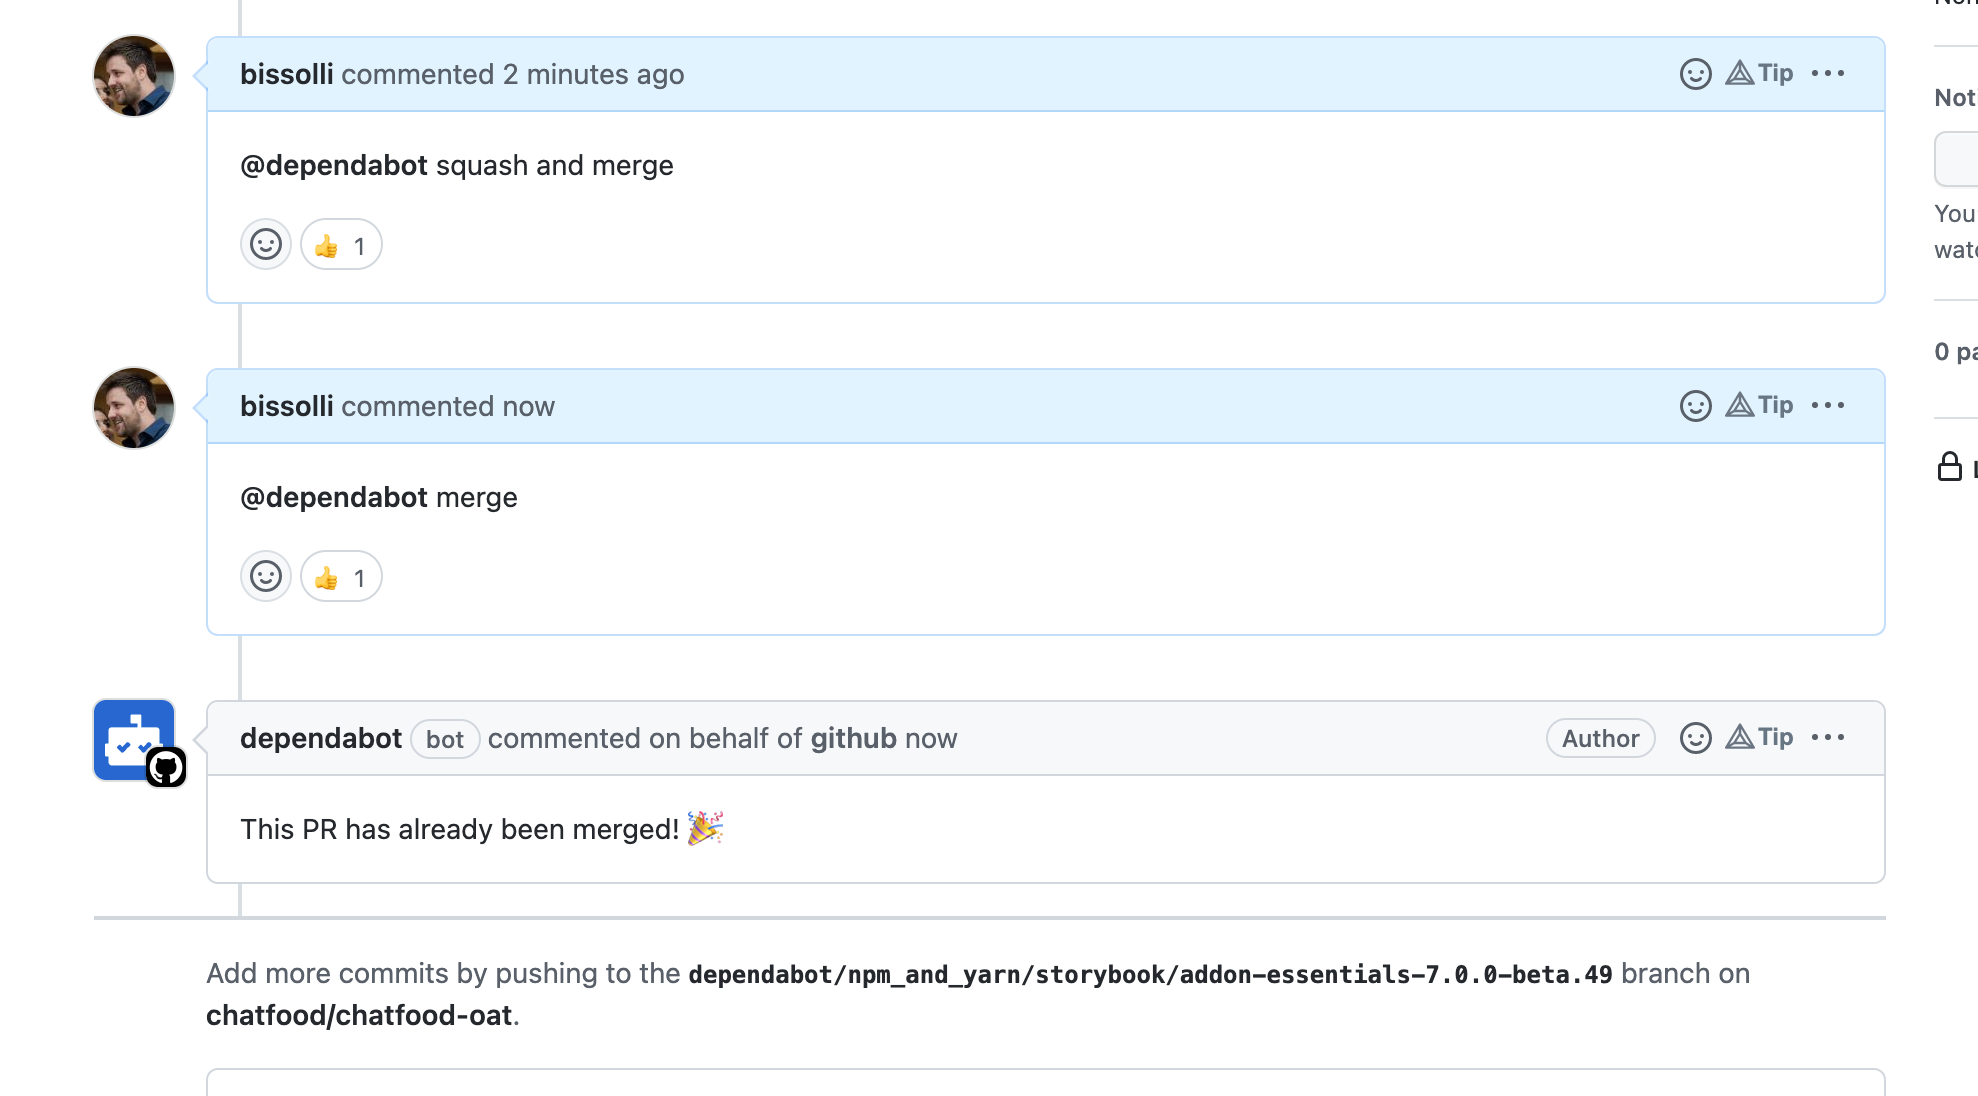The width and height of the screenshot is (1978, 1096).
Task: Expand the kebab dropdown on the merge comment
Action: [1829, 405]
